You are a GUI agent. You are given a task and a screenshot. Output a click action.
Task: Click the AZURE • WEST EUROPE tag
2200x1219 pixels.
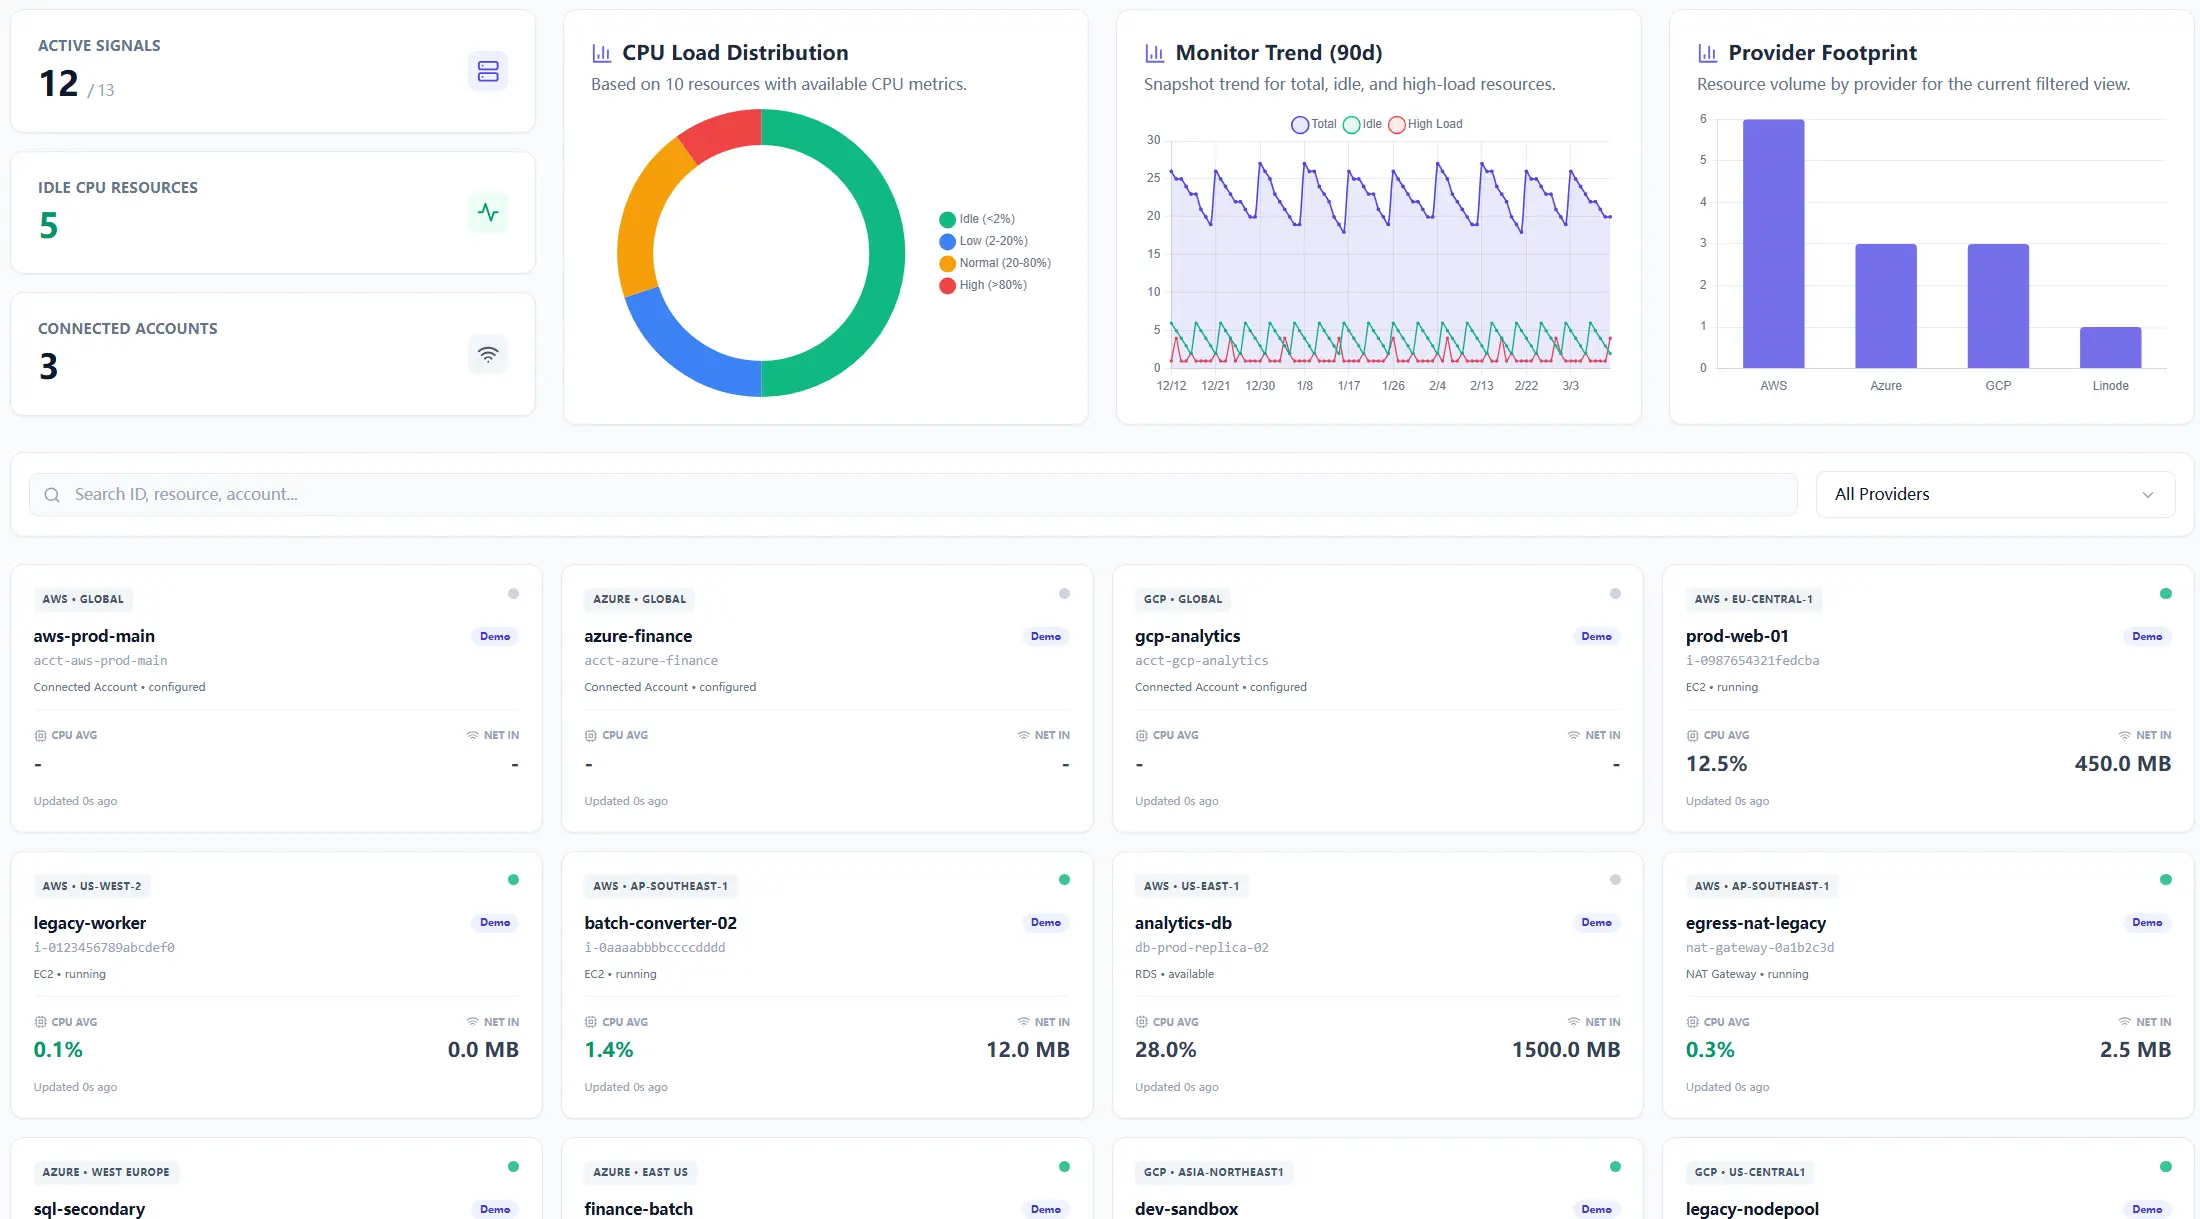click(x=106, y=1173)
